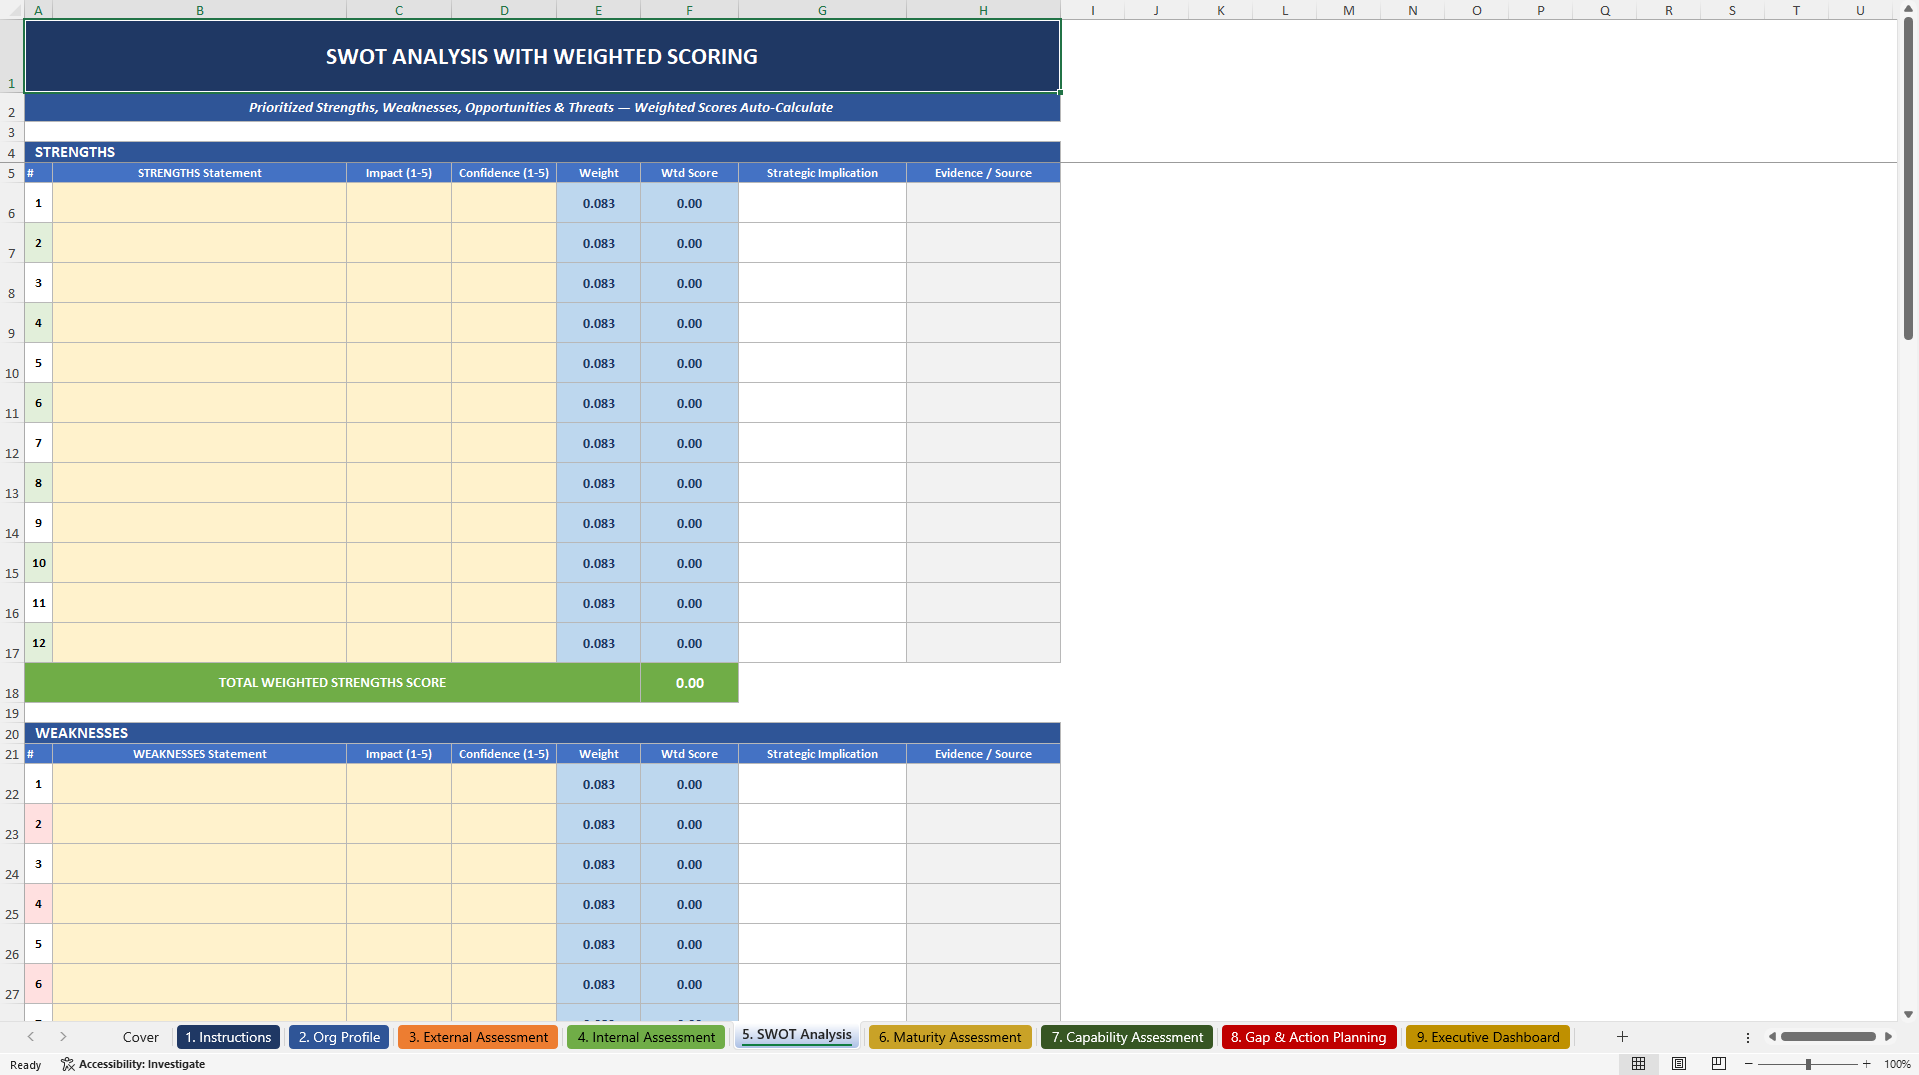Viewport: 1919px width, 1075px height.
Task: Select Impact cell for weakness 3
Action: 399,864
